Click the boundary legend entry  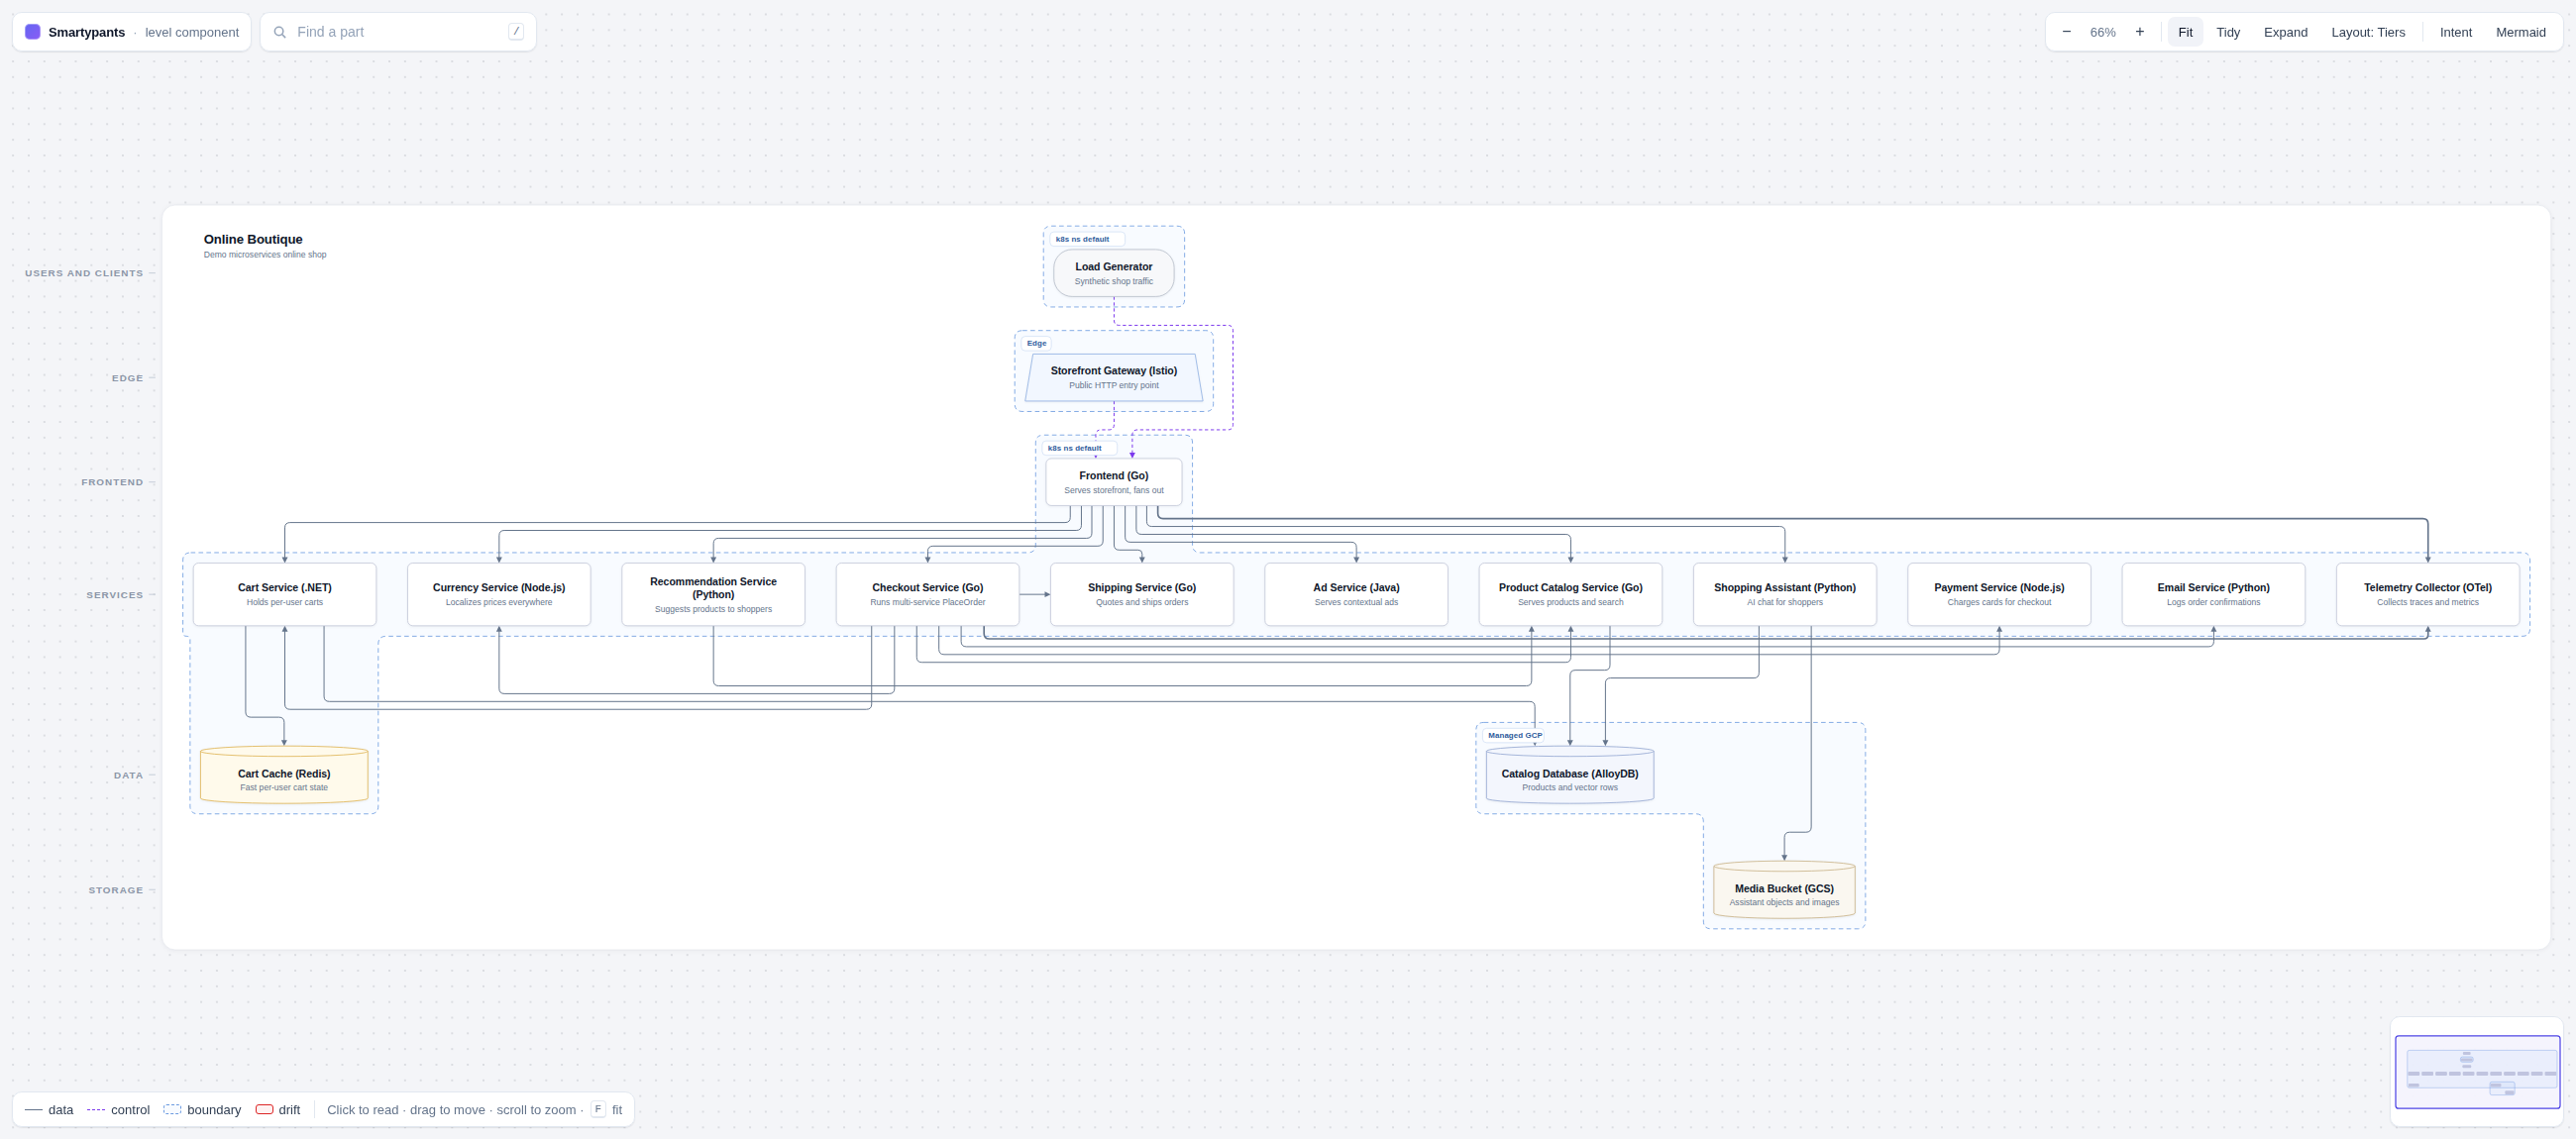click(202, 1109)
